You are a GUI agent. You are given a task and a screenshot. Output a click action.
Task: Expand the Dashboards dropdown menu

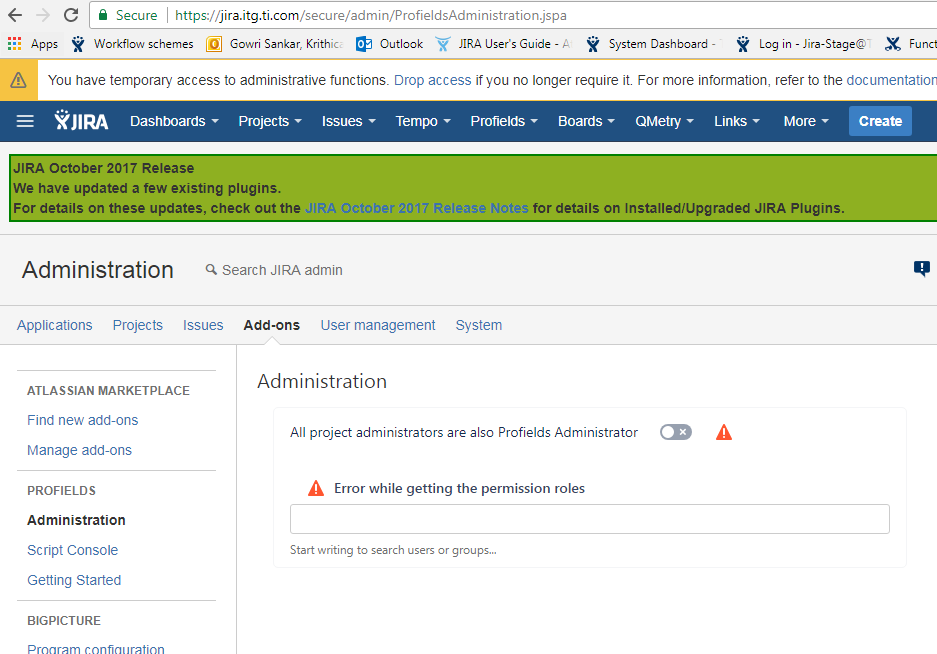click(x=174, y=121)
